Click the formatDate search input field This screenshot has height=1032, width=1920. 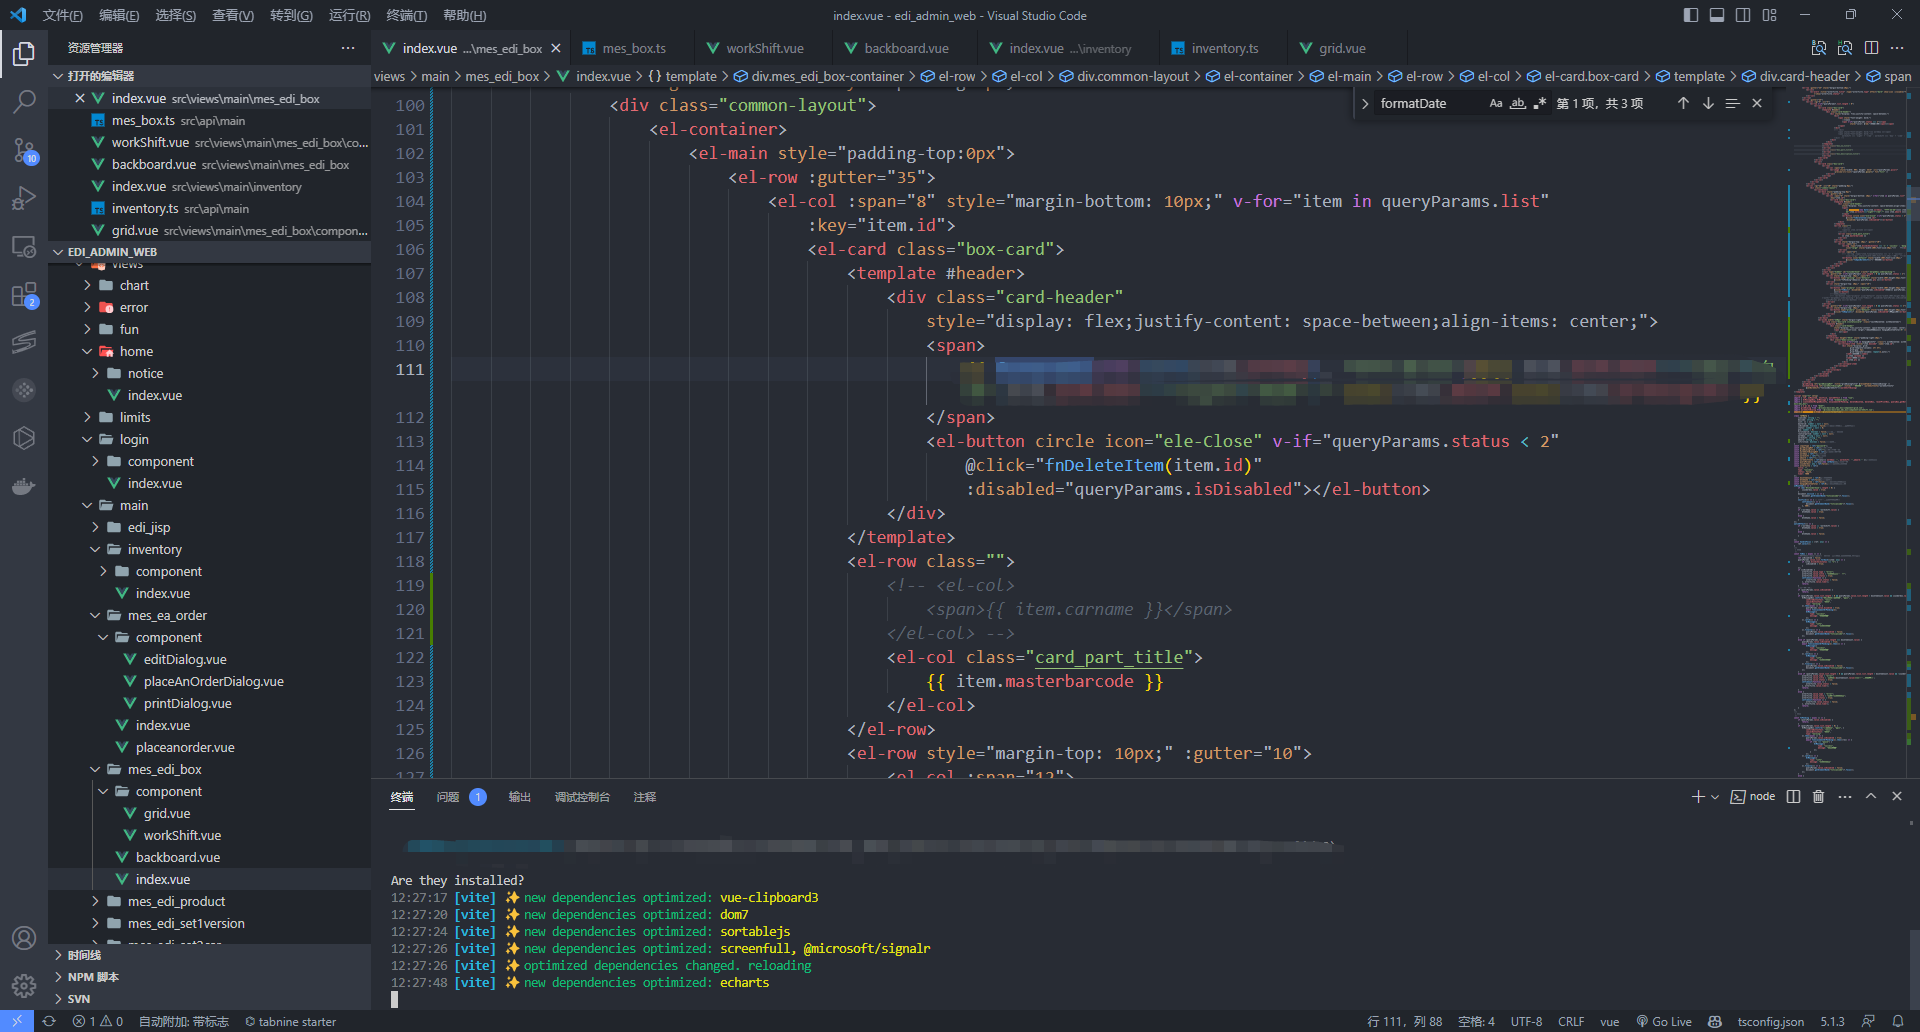coord(1430,103)
